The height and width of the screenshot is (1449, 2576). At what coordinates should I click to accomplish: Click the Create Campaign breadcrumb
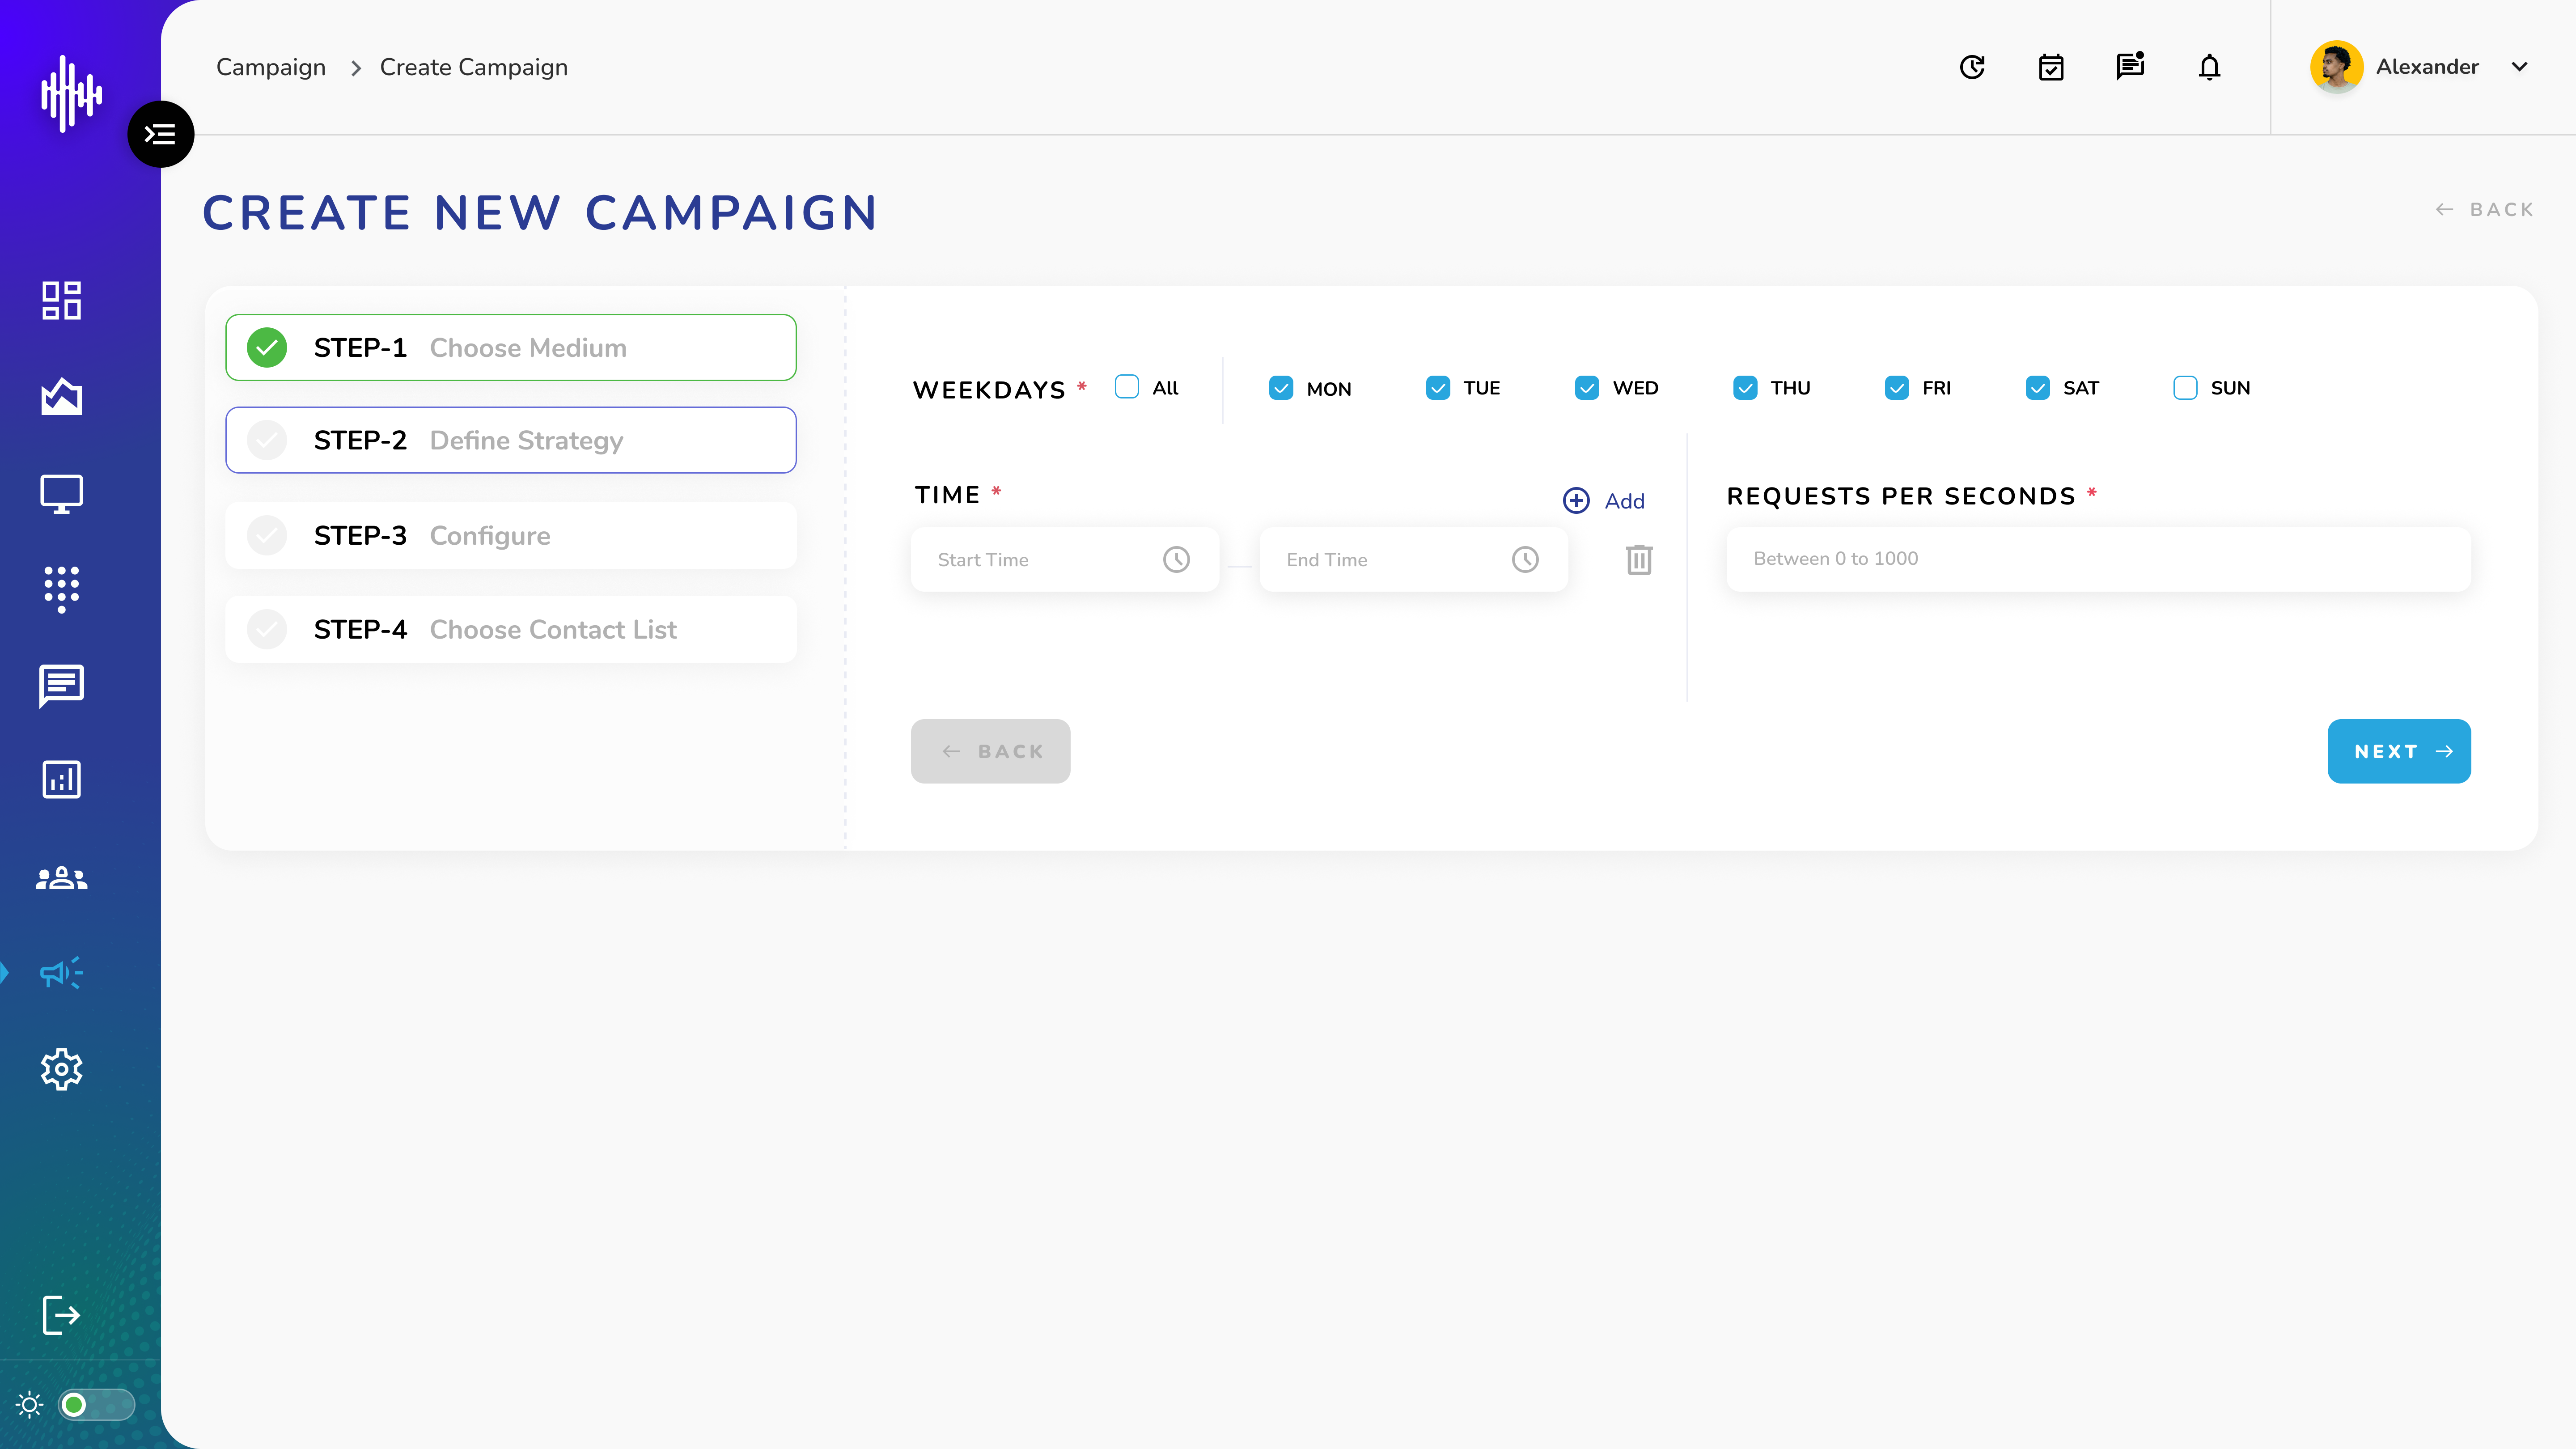474,67
